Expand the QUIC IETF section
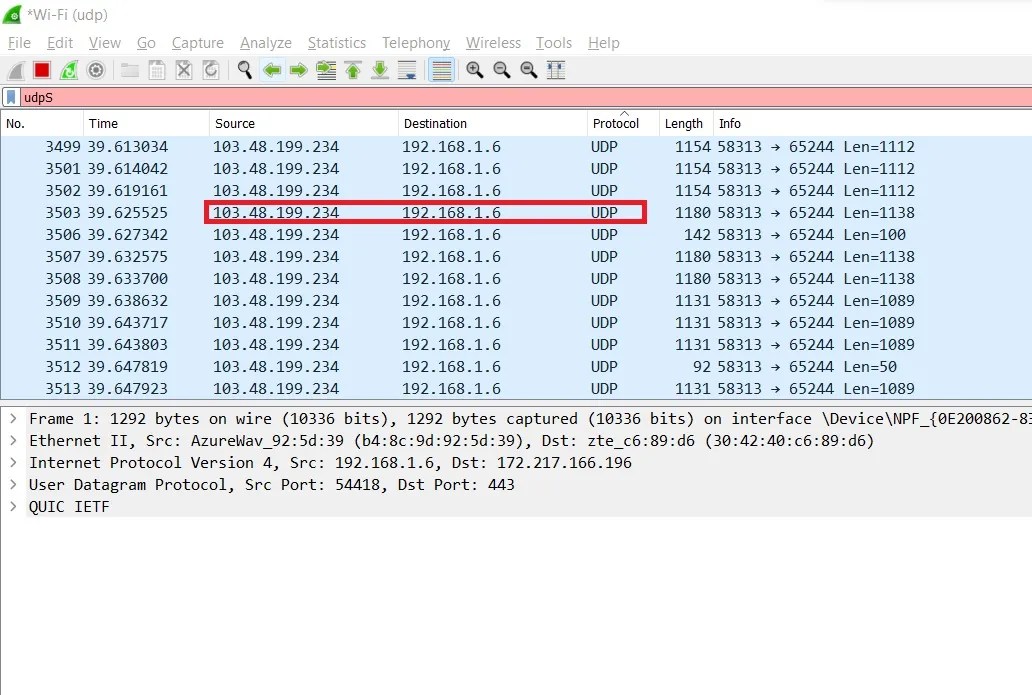Image resolution: width=1032 pixels, height=695 pixels. pyautogui.click(x=13, y=507)
